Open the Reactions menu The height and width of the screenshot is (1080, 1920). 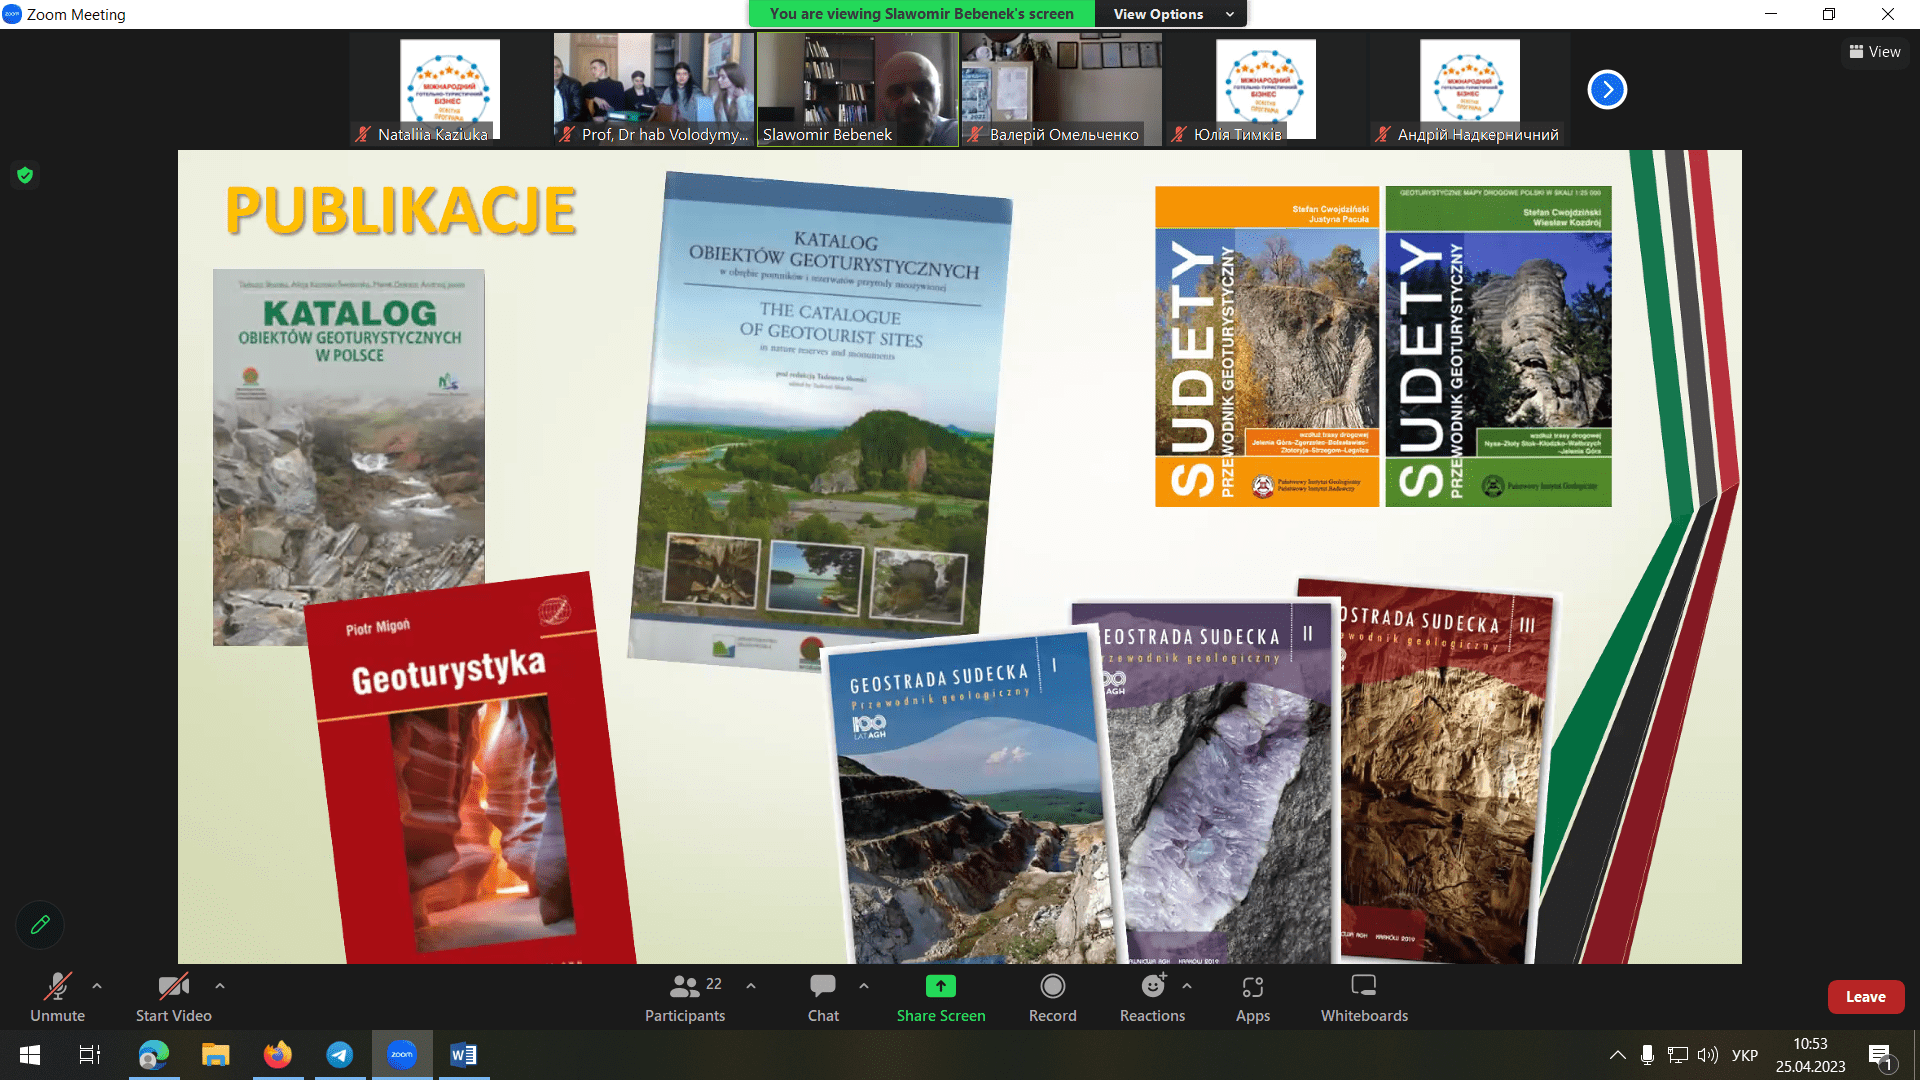[x=1152, y=987]
